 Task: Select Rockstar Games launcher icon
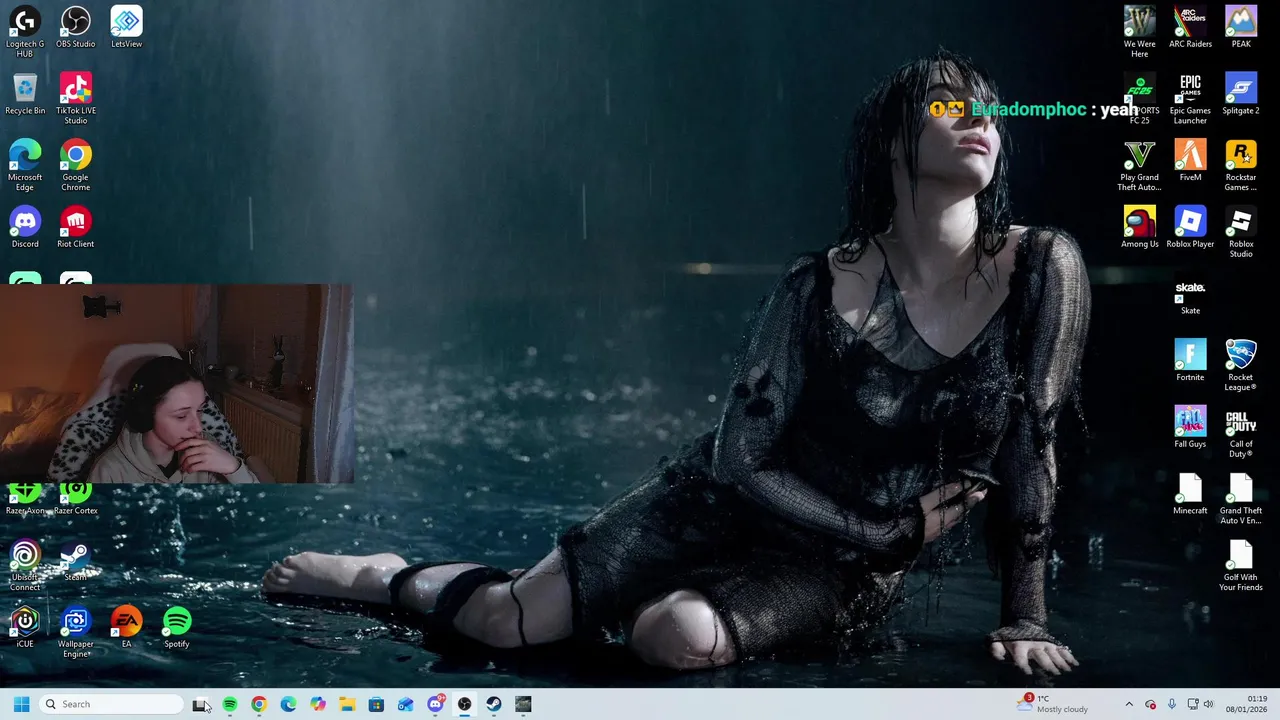click(1241, 165)
